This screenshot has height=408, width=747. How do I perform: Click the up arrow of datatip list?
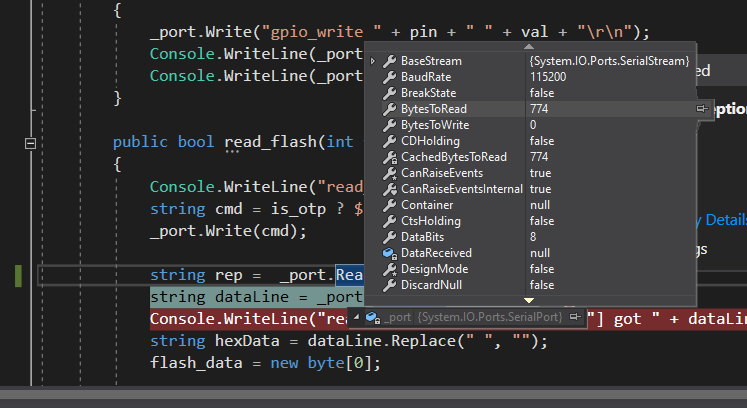tap(529, 47)
